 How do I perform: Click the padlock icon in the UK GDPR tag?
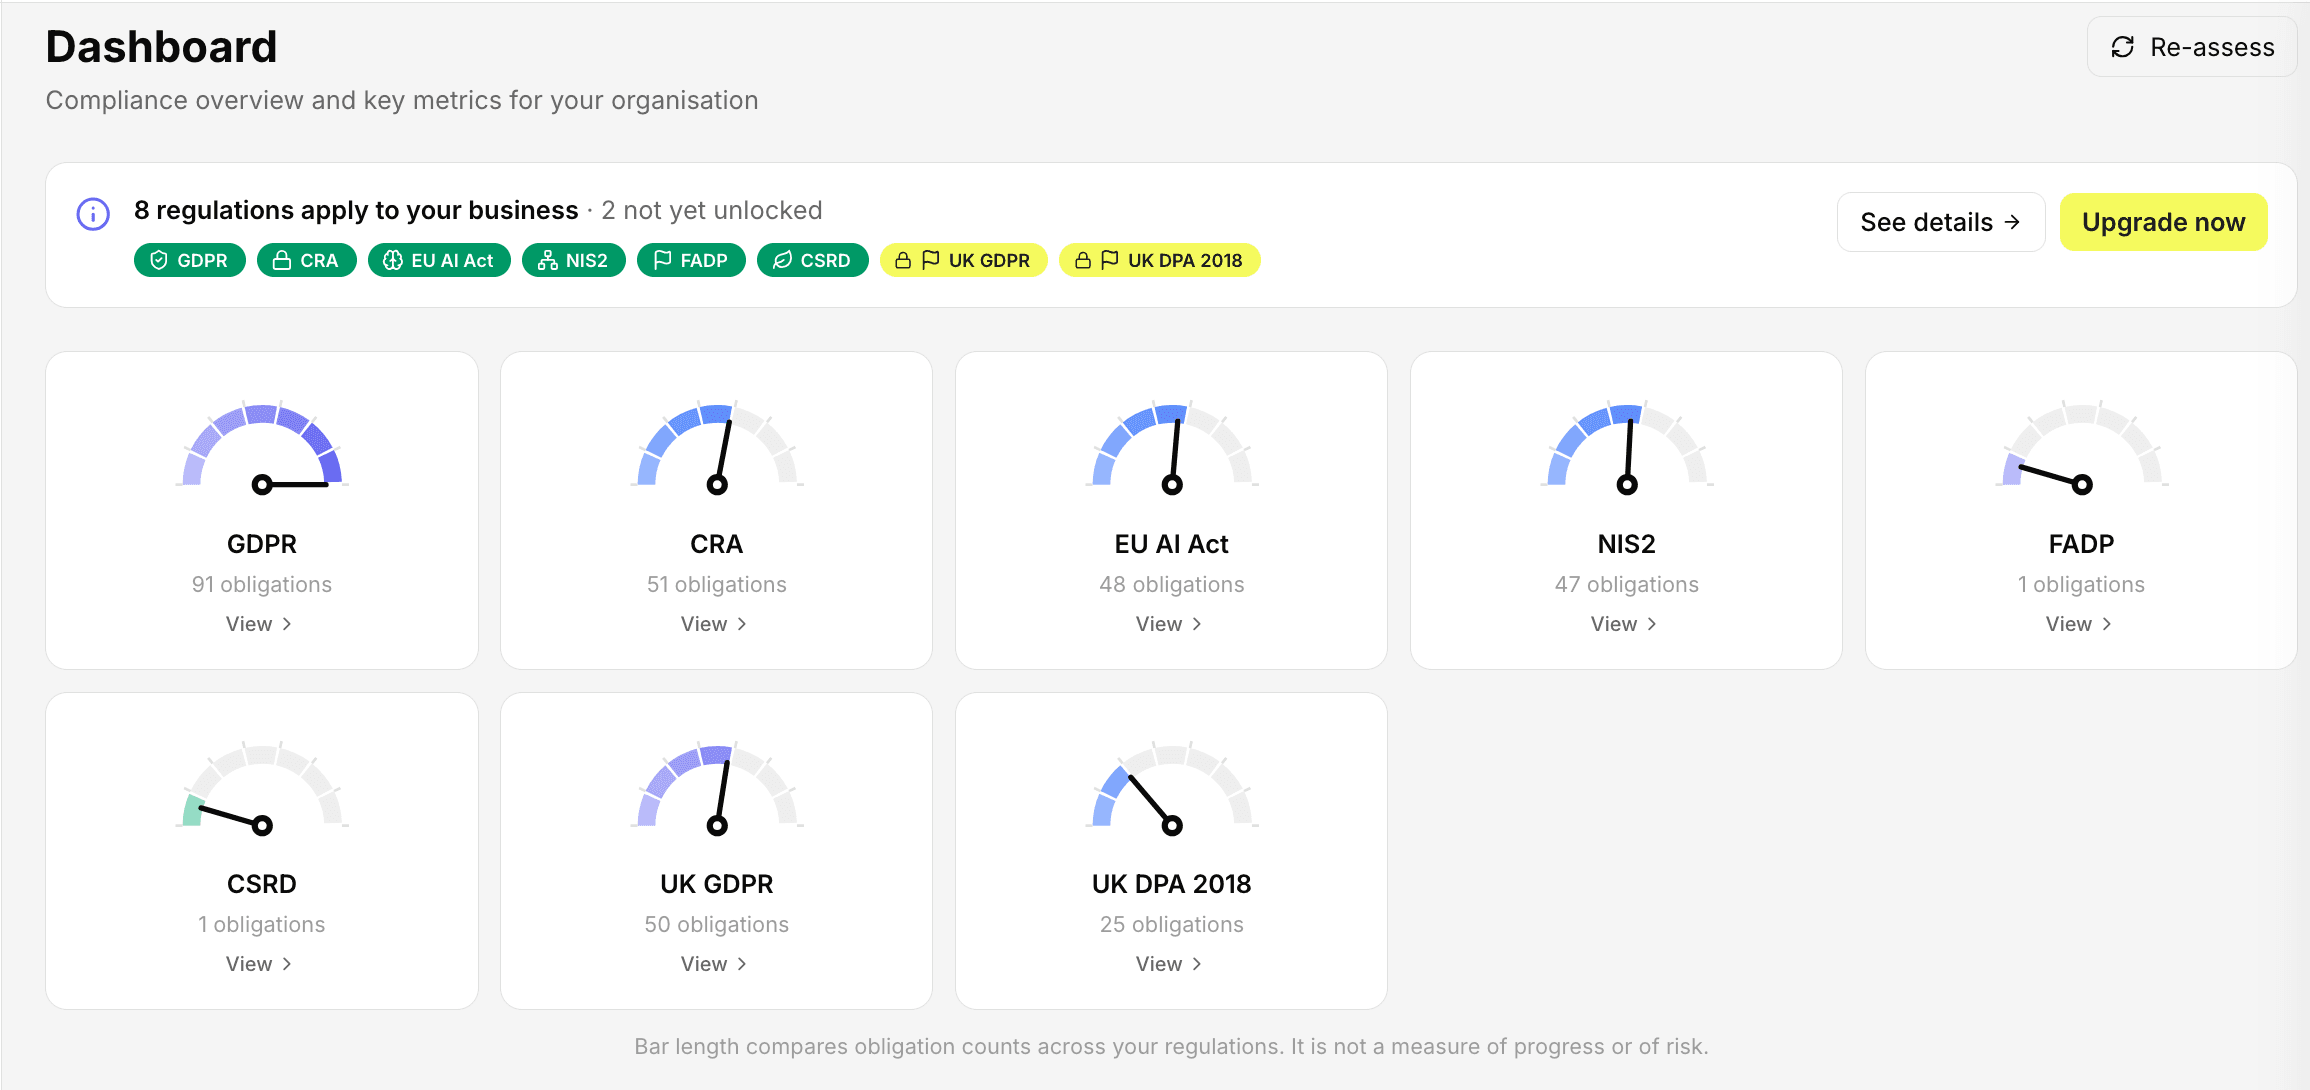[903, 260]
